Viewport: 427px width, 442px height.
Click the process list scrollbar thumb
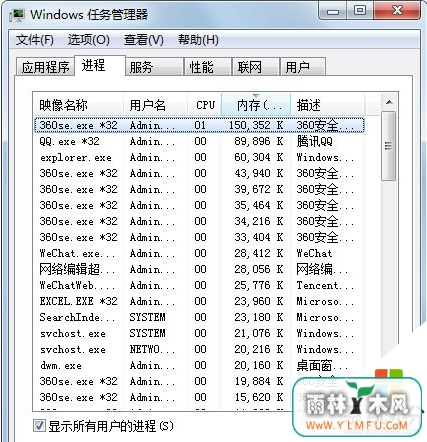[388, 146]
